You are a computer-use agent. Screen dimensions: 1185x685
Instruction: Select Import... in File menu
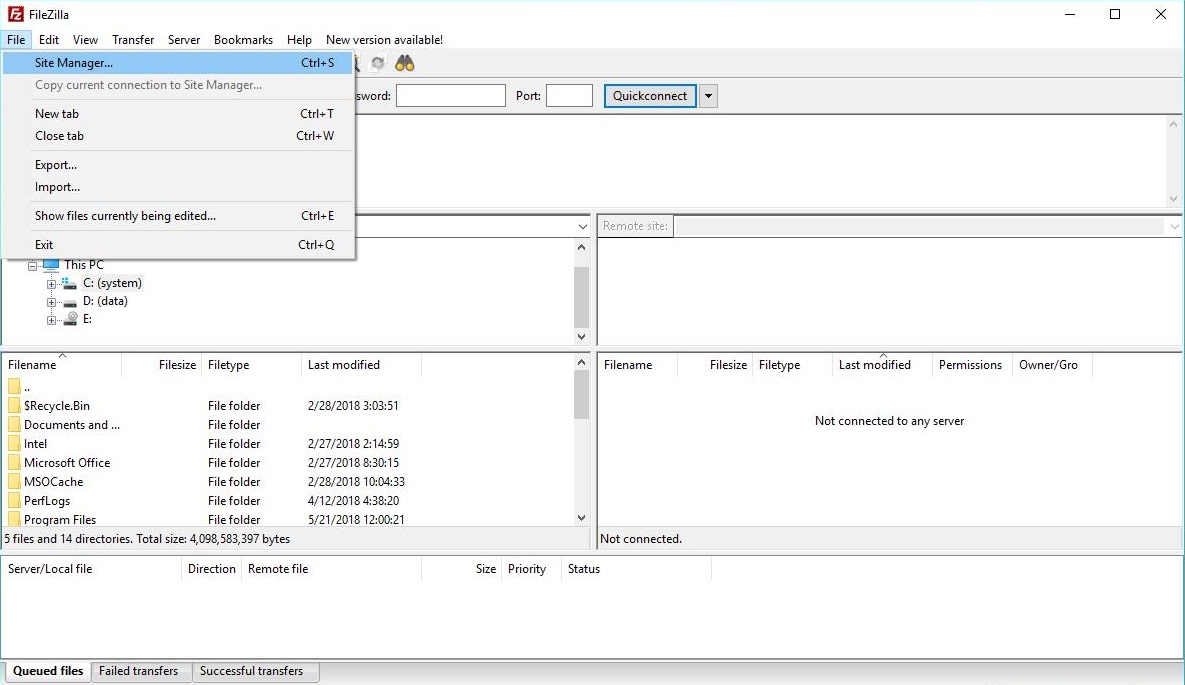178,187
